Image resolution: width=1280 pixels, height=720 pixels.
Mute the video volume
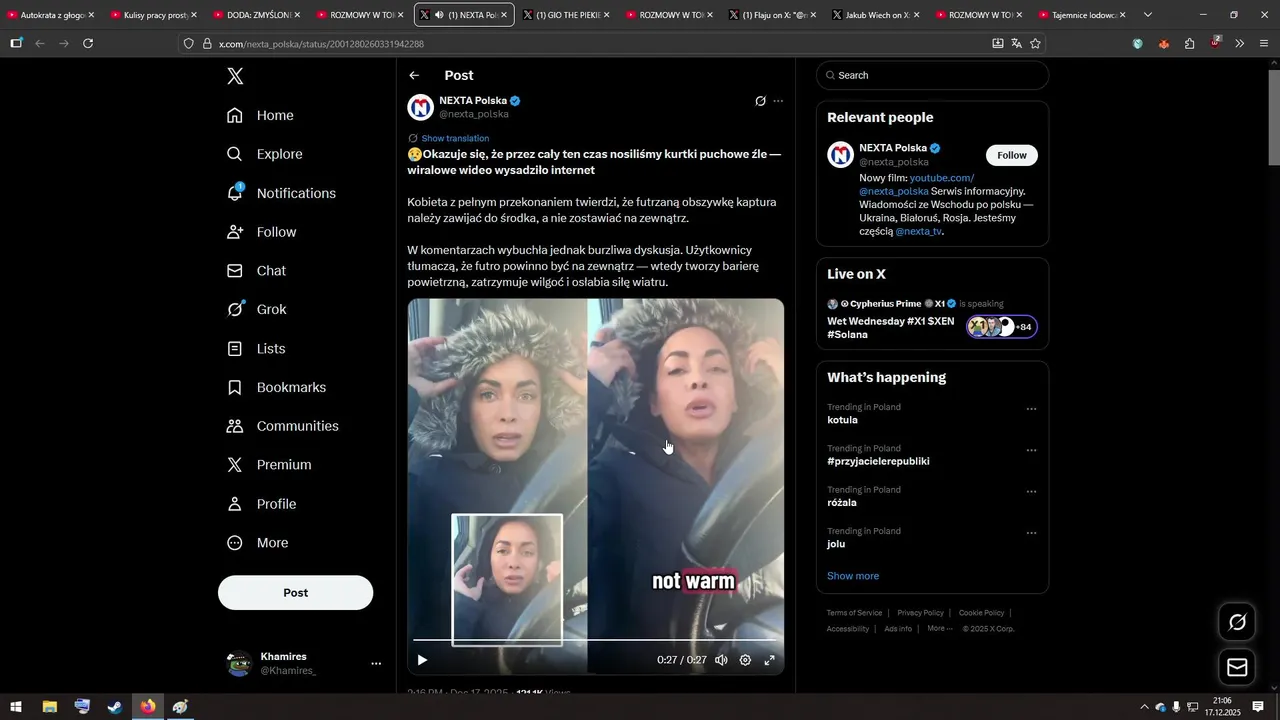click(721, 660)
